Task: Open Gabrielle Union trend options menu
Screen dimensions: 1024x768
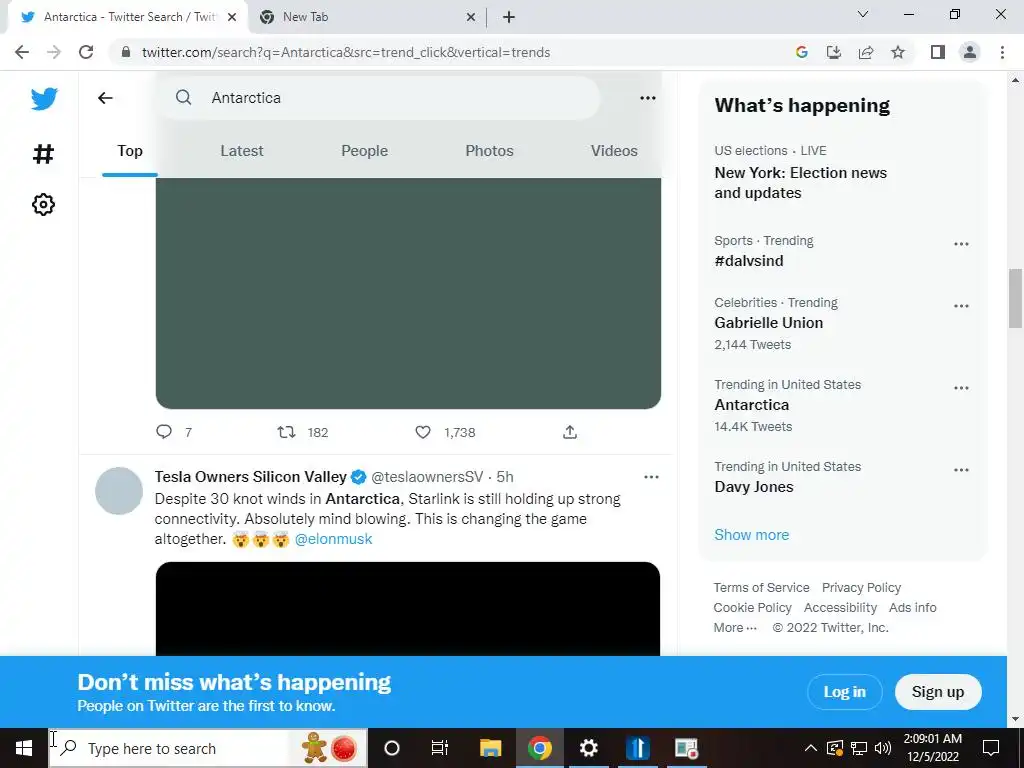Action: (961, 306)
